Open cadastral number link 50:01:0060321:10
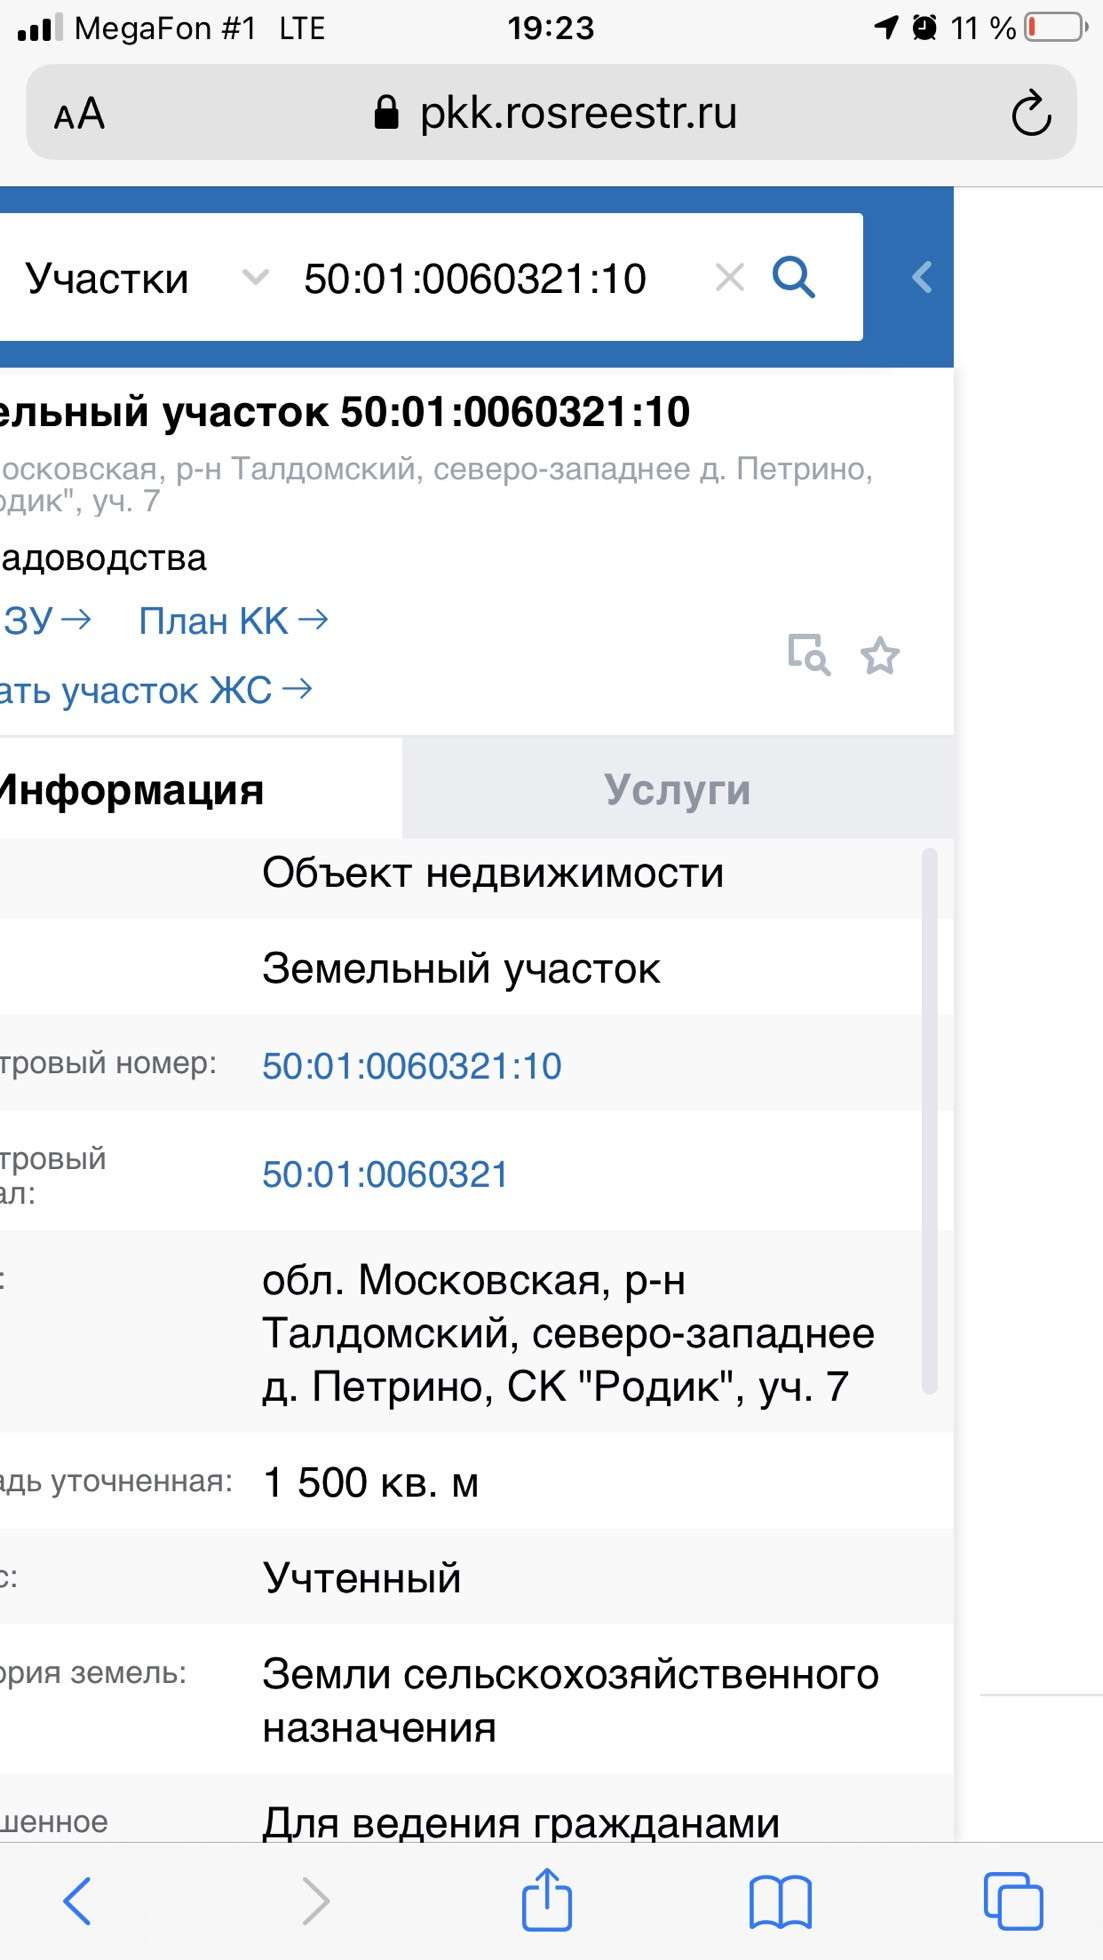The width and height of the screenshot is (1103, 1960). (412, 1066)
